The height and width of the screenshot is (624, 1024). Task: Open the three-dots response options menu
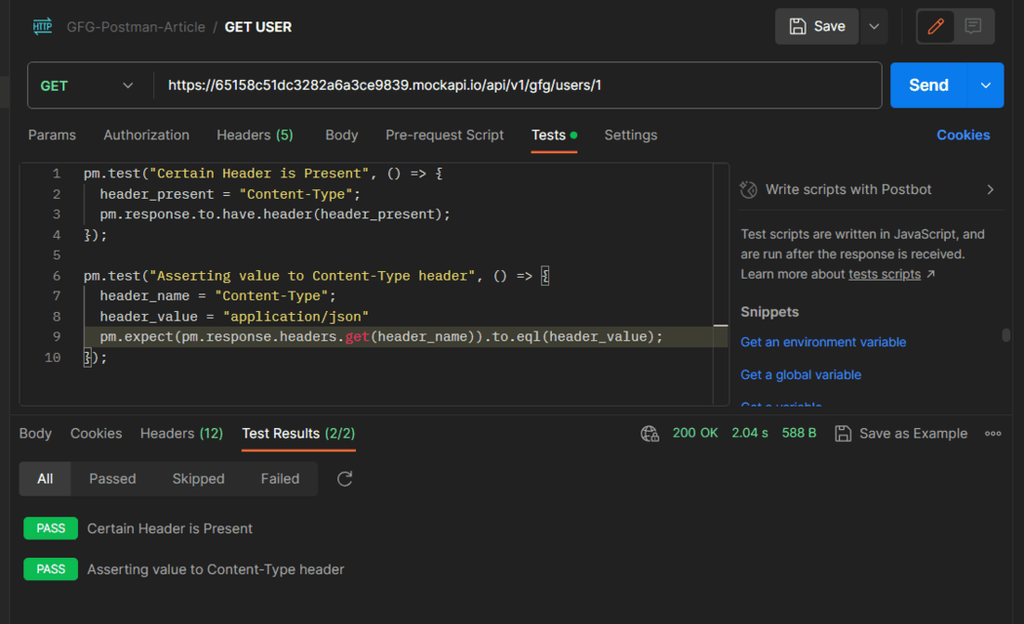(x=993, y=433)
